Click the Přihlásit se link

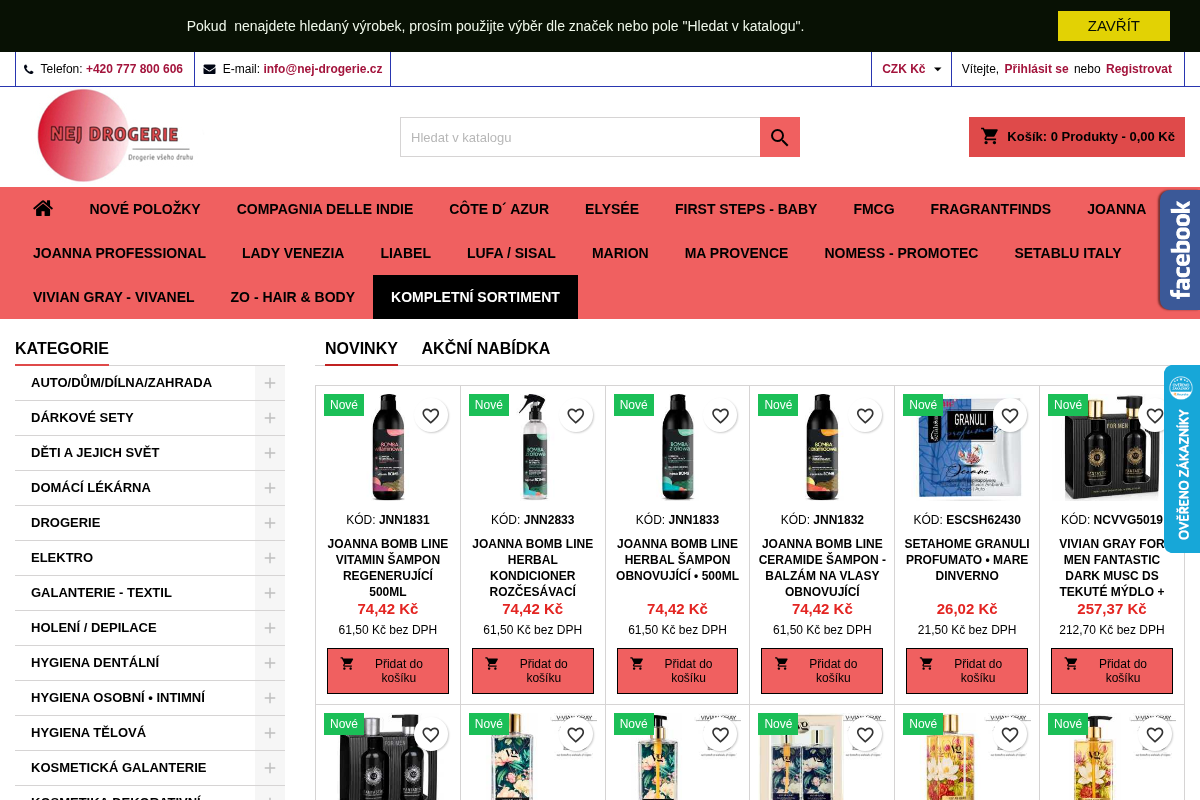(1036, 69)
